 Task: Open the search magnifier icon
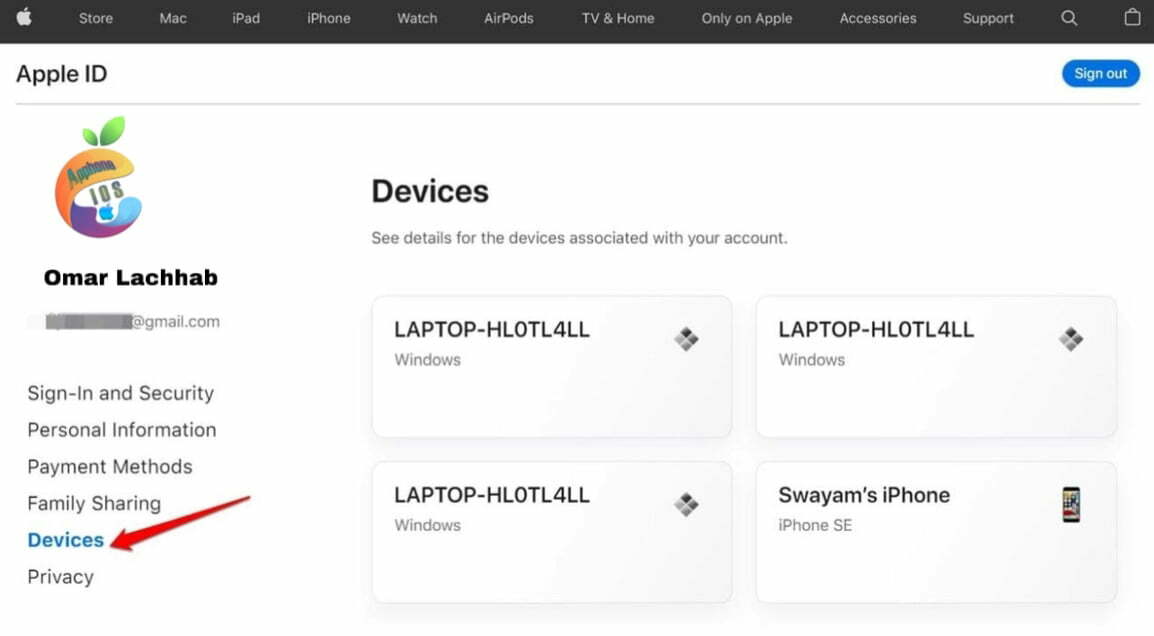[1069, 18]
